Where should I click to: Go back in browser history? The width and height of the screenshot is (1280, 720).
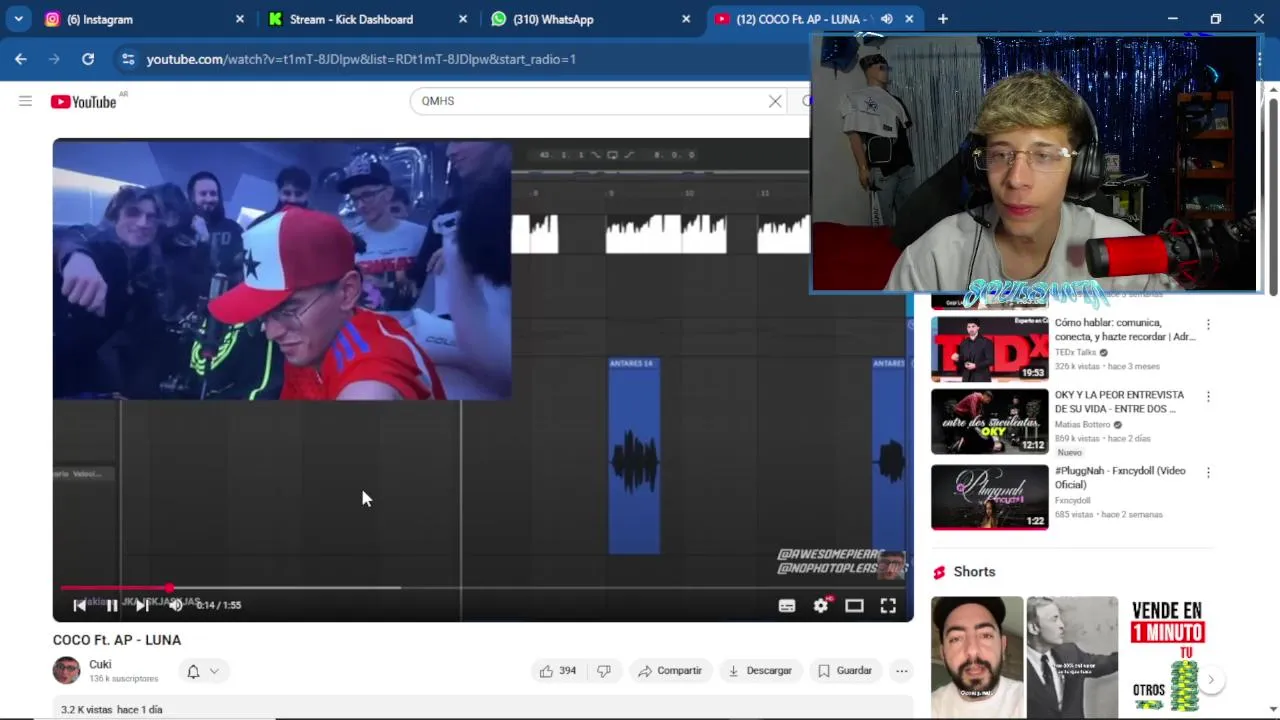[x=21, y=59]
